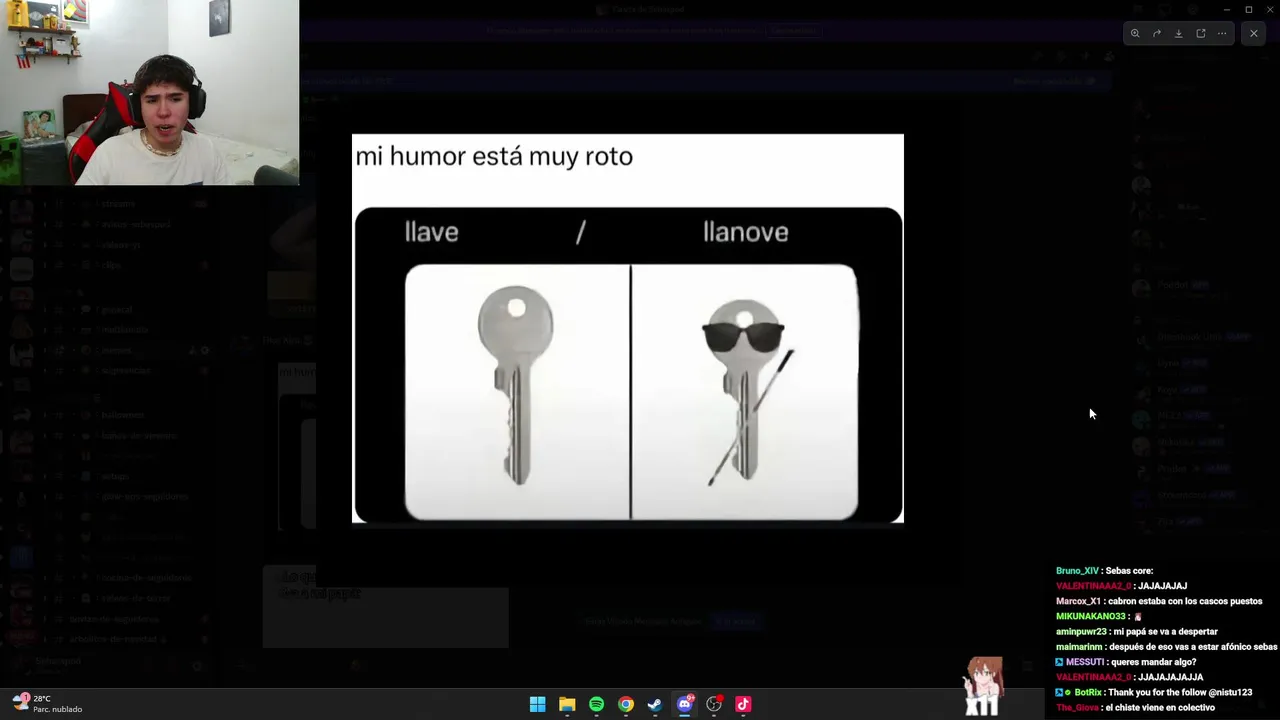
Task: Select MIKUNAKANO33 chat message
Action: pos(1098,617)
